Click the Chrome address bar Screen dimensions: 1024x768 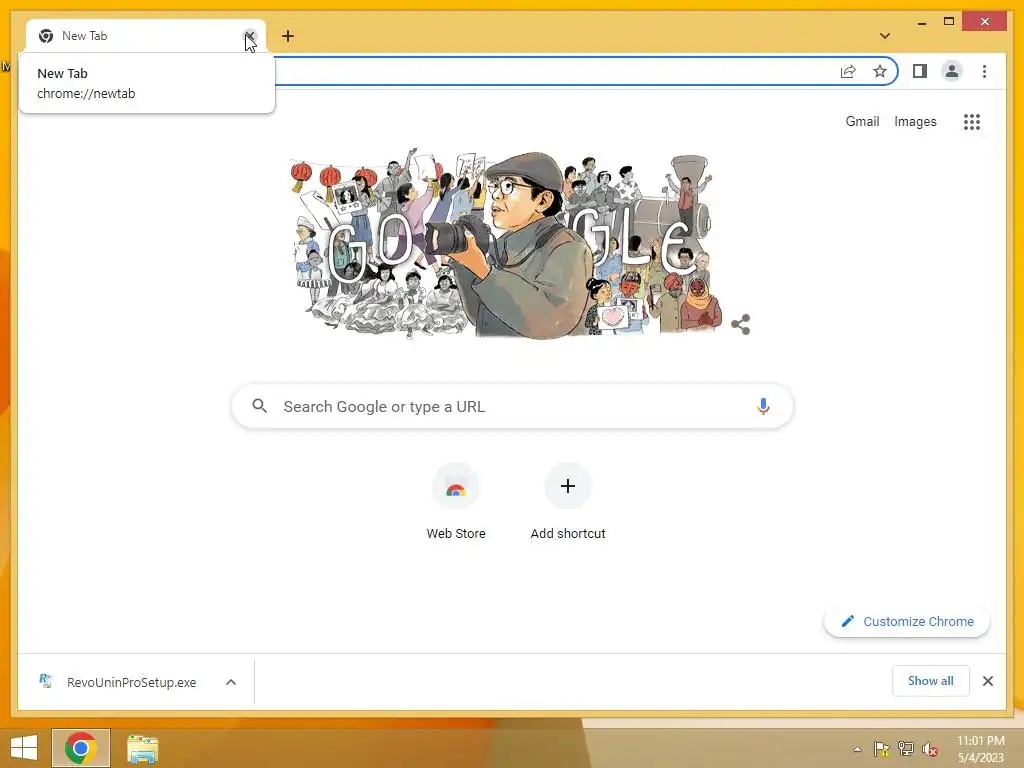(555, 71)
